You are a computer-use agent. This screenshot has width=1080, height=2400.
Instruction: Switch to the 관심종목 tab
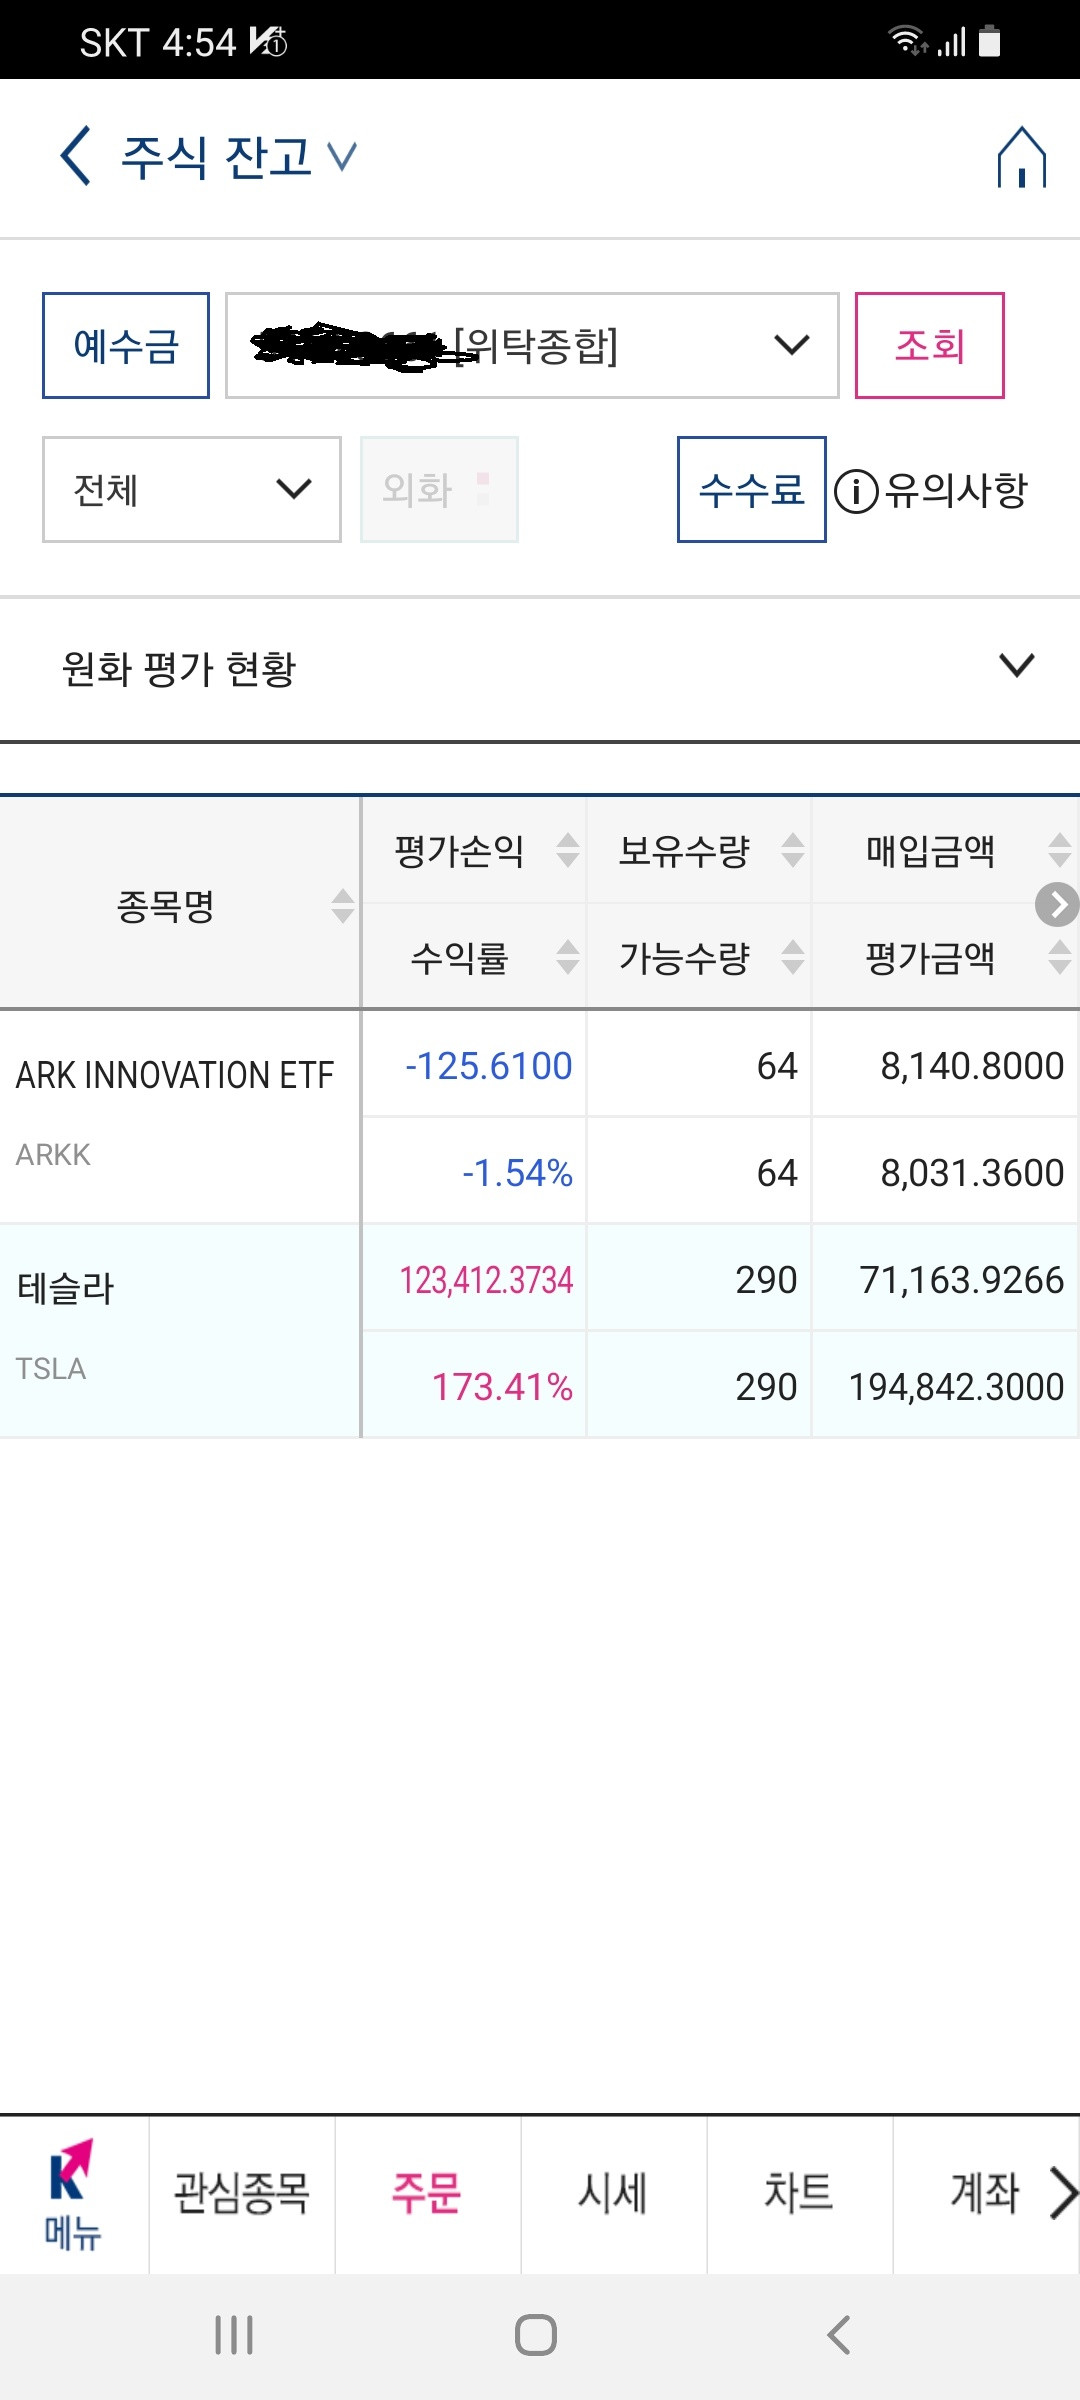click(x=242, y=2194)
